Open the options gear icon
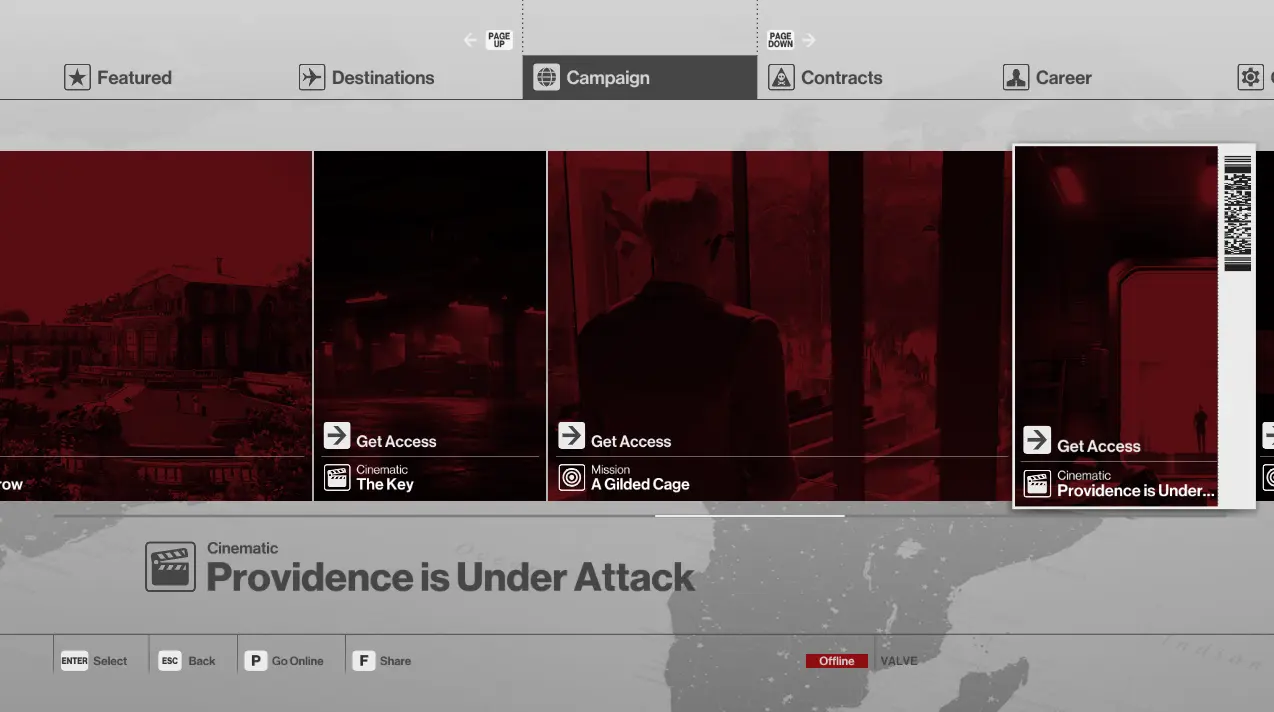The width and height of the screenshot is (1274, 712). [x=1250, y=77]
